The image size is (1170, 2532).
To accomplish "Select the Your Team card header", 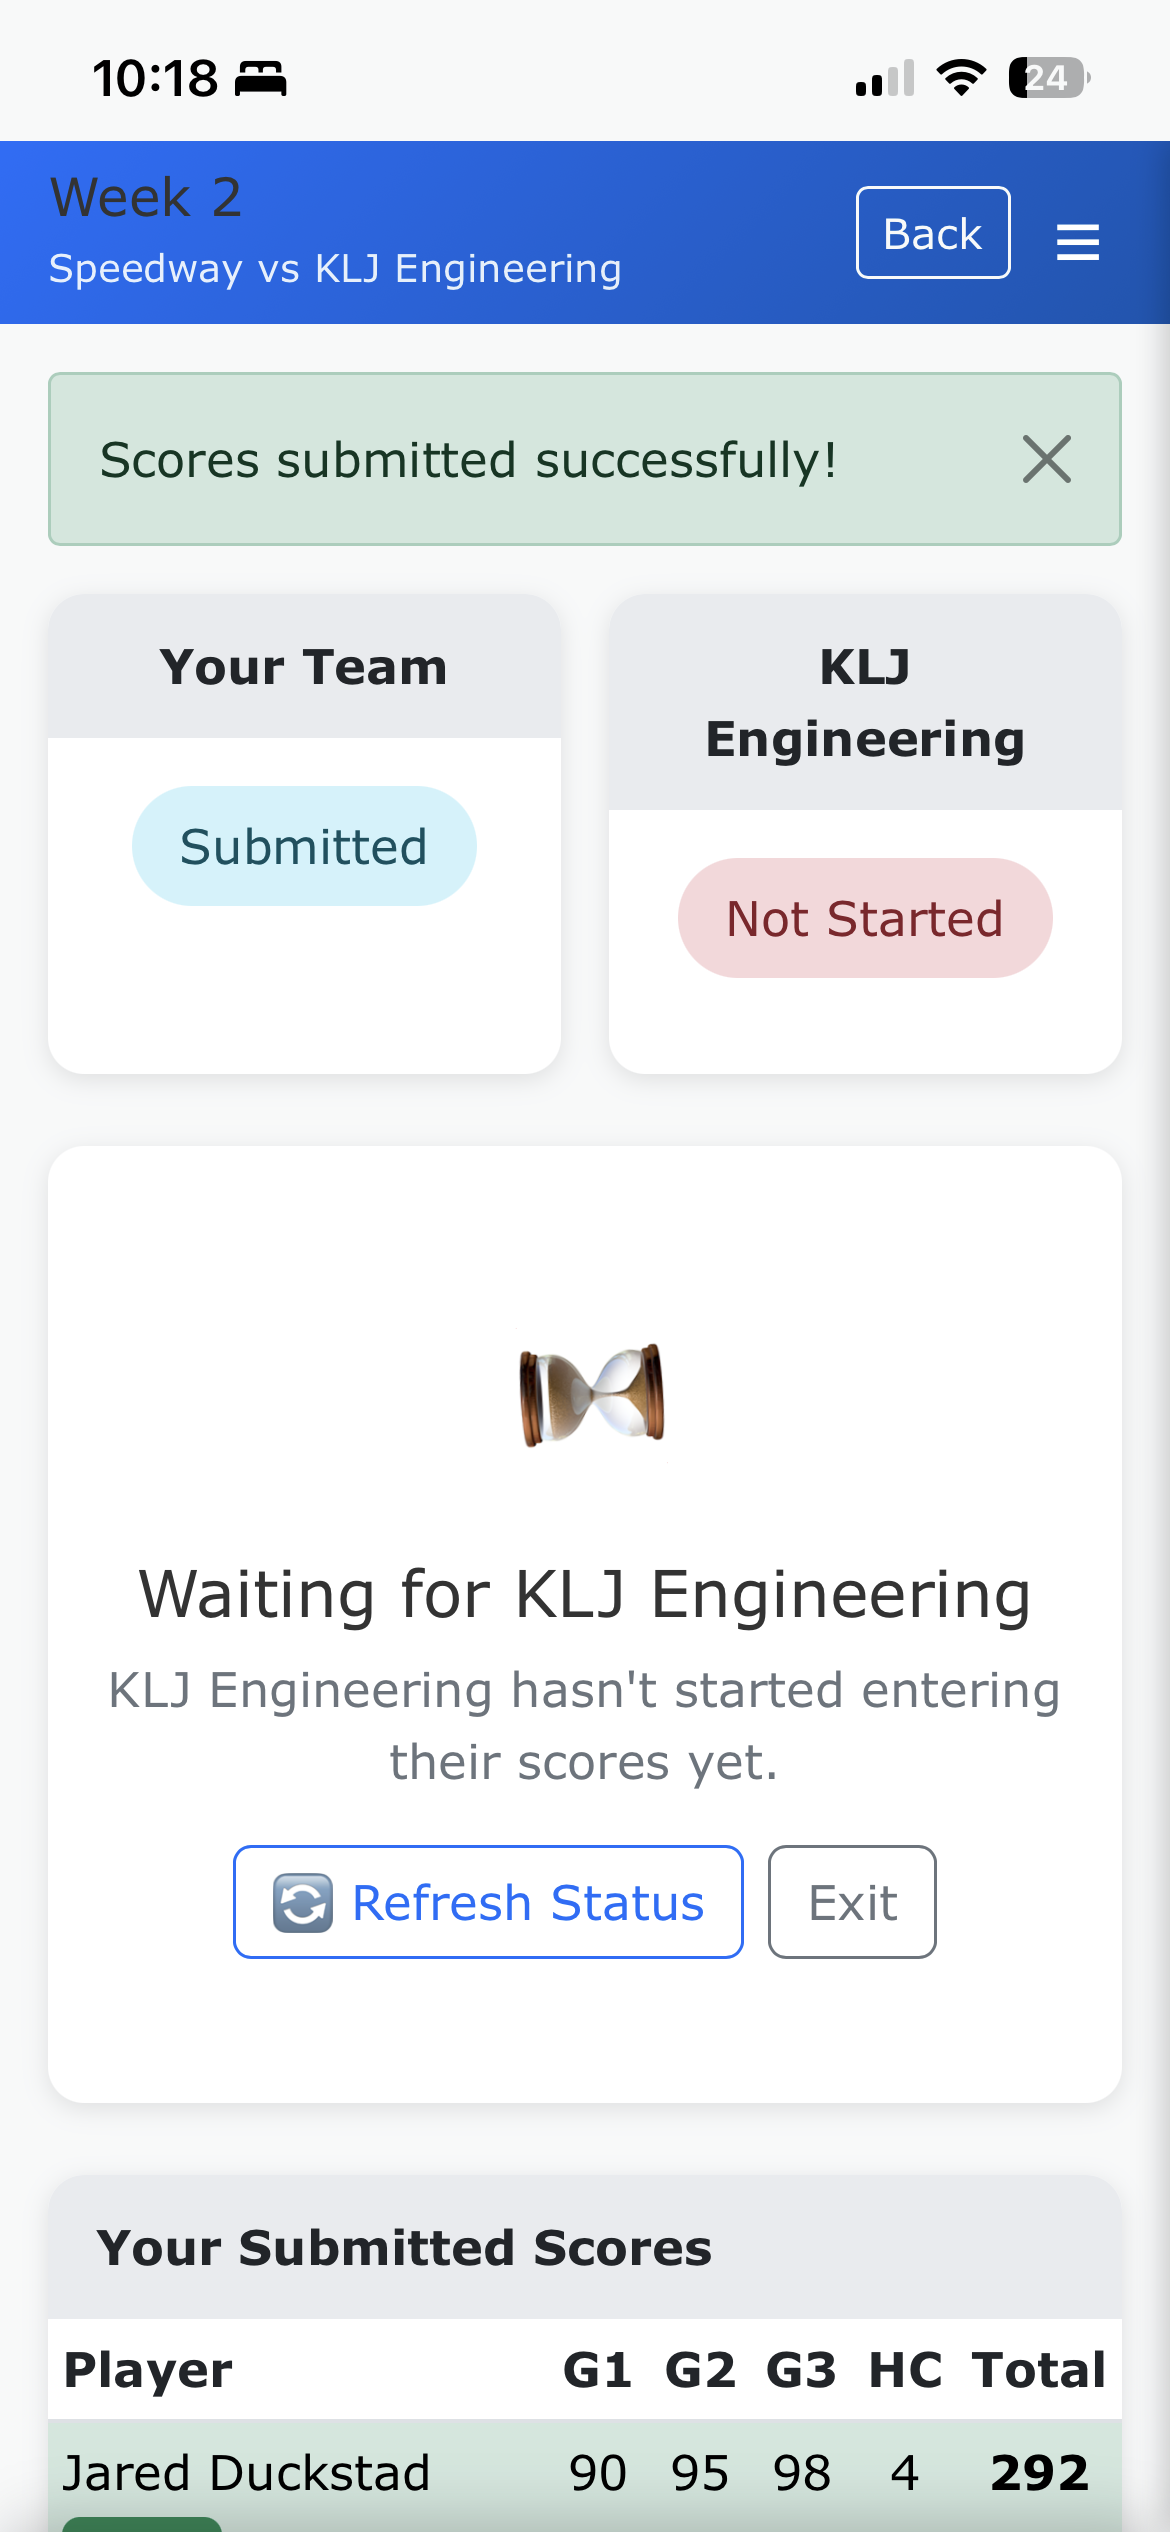I will (304, 667).
